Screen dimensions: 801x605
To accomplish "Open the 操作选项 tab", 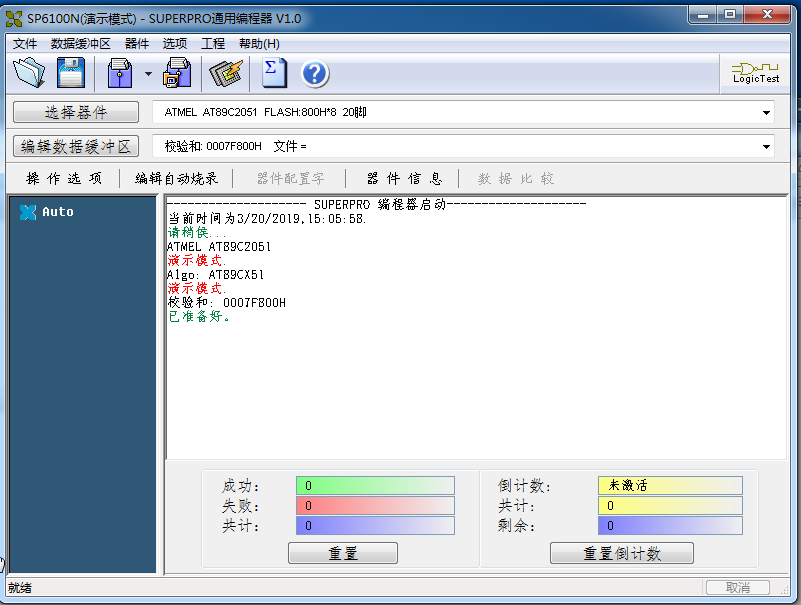I will (x=64, y=178).
